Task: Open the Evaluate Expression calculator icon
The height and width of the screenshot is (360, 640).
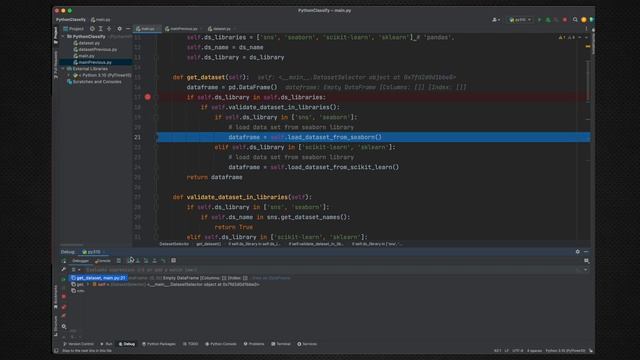Action: pos(173,260)
